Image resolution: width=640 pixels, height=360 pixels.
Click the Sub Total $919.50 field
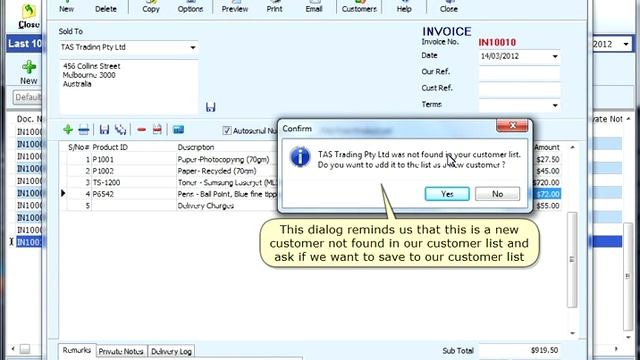(x=519, y=351)
